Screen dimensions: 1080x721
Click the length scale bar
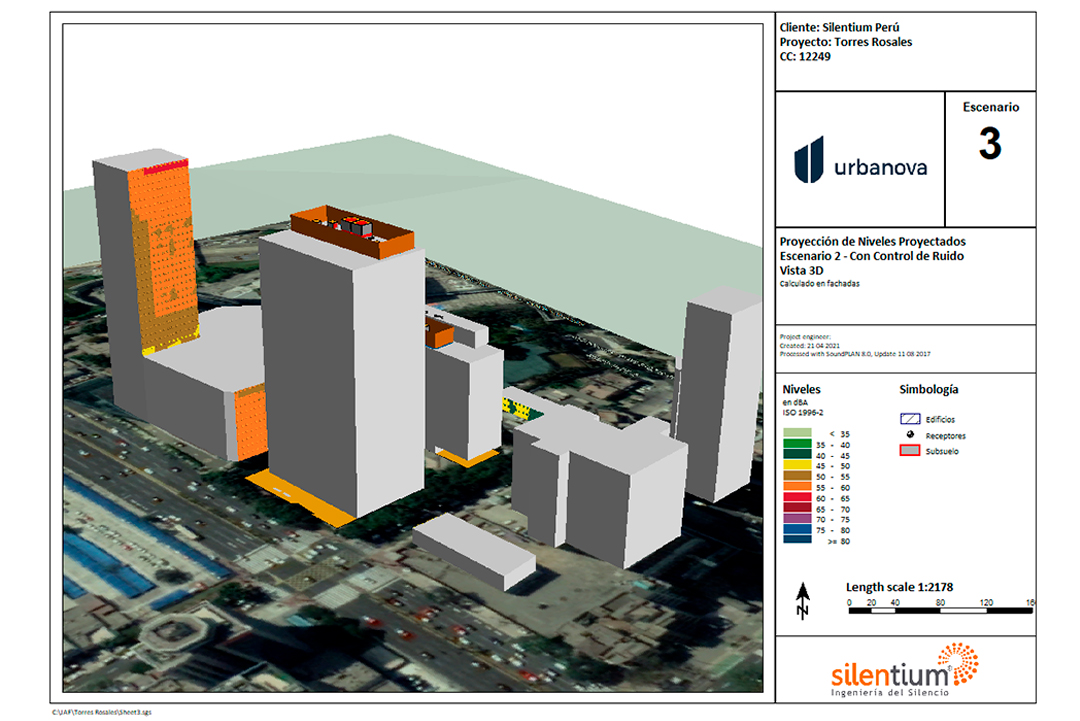point(940,608)
